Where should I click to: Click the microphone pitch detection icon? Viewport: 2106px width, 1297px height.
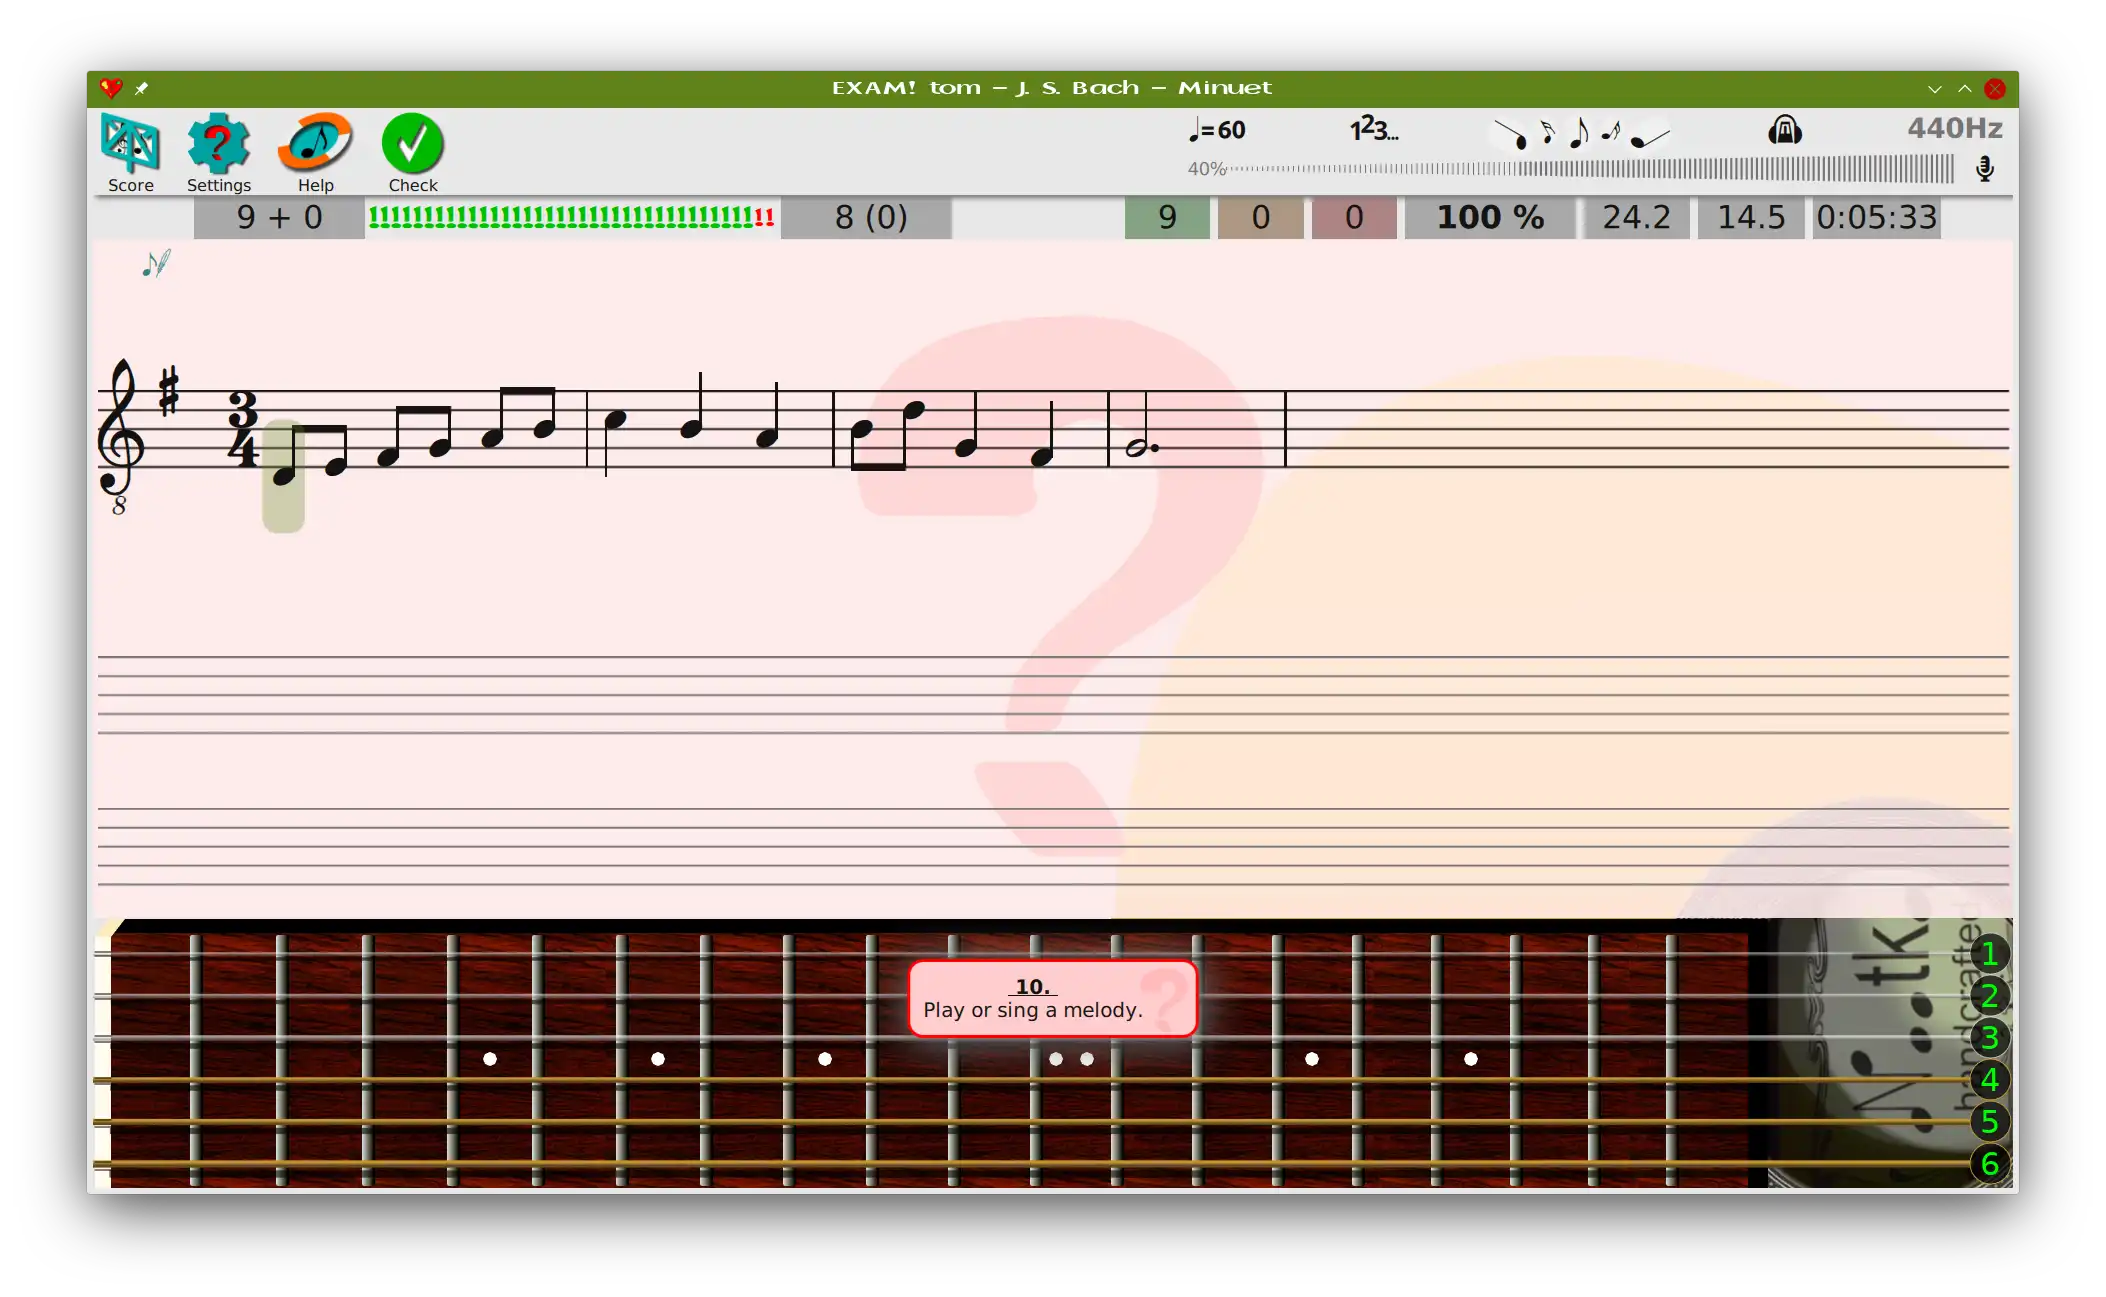coord(1985,169)
